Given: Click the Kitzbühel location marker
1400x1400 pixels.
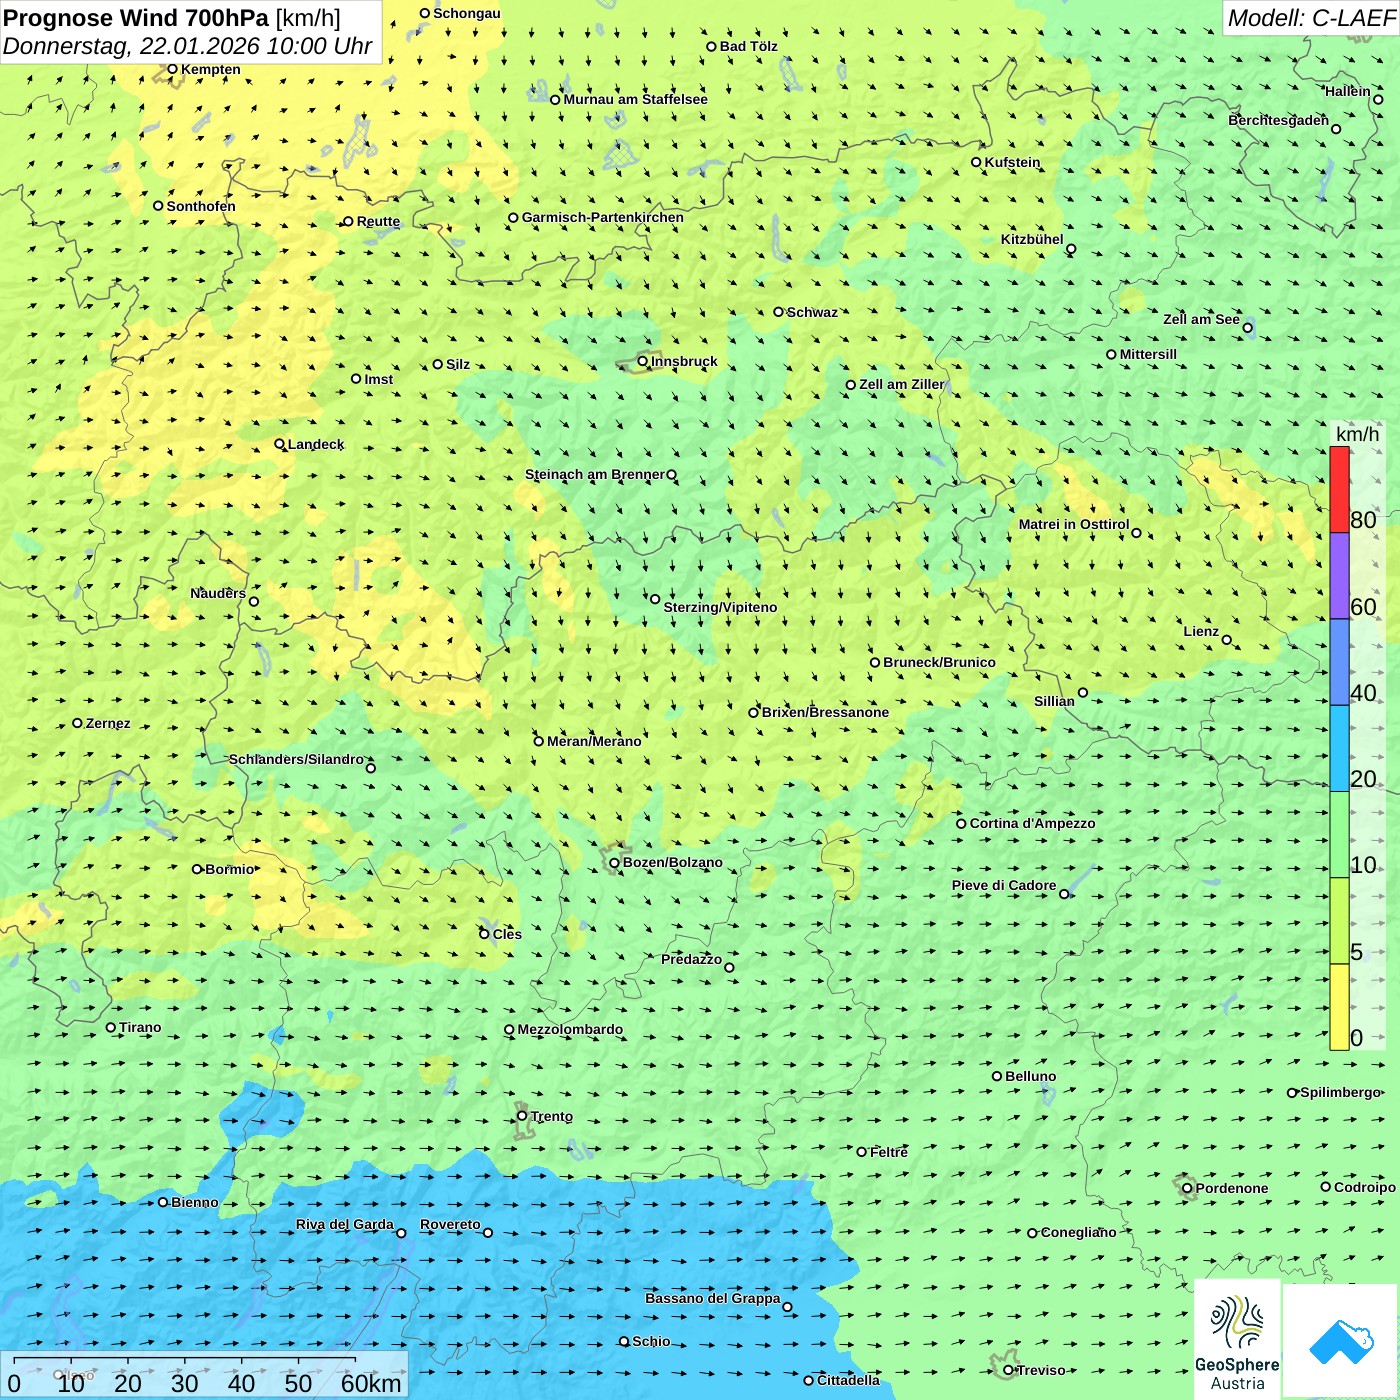Looking at the screenshot, I should pyautogui.click(x=1071, y=249).
